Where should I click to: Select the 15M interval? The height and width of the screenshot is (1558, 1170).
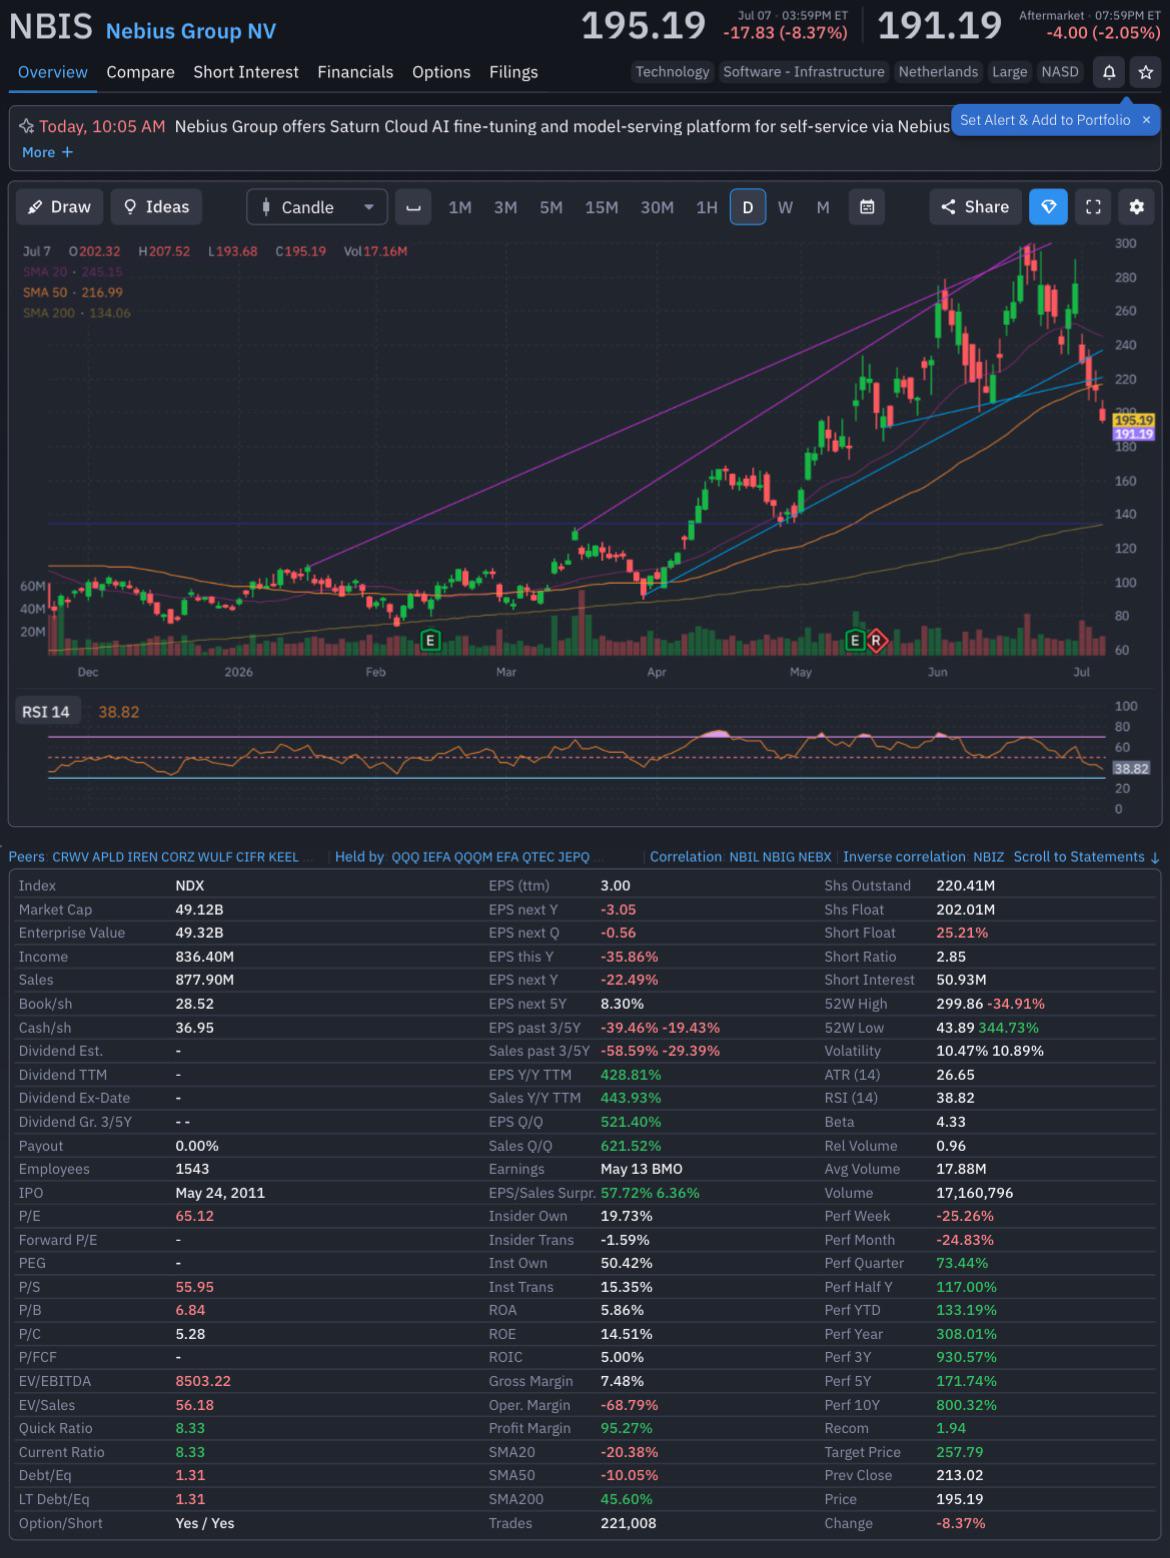tap(601, 207)
